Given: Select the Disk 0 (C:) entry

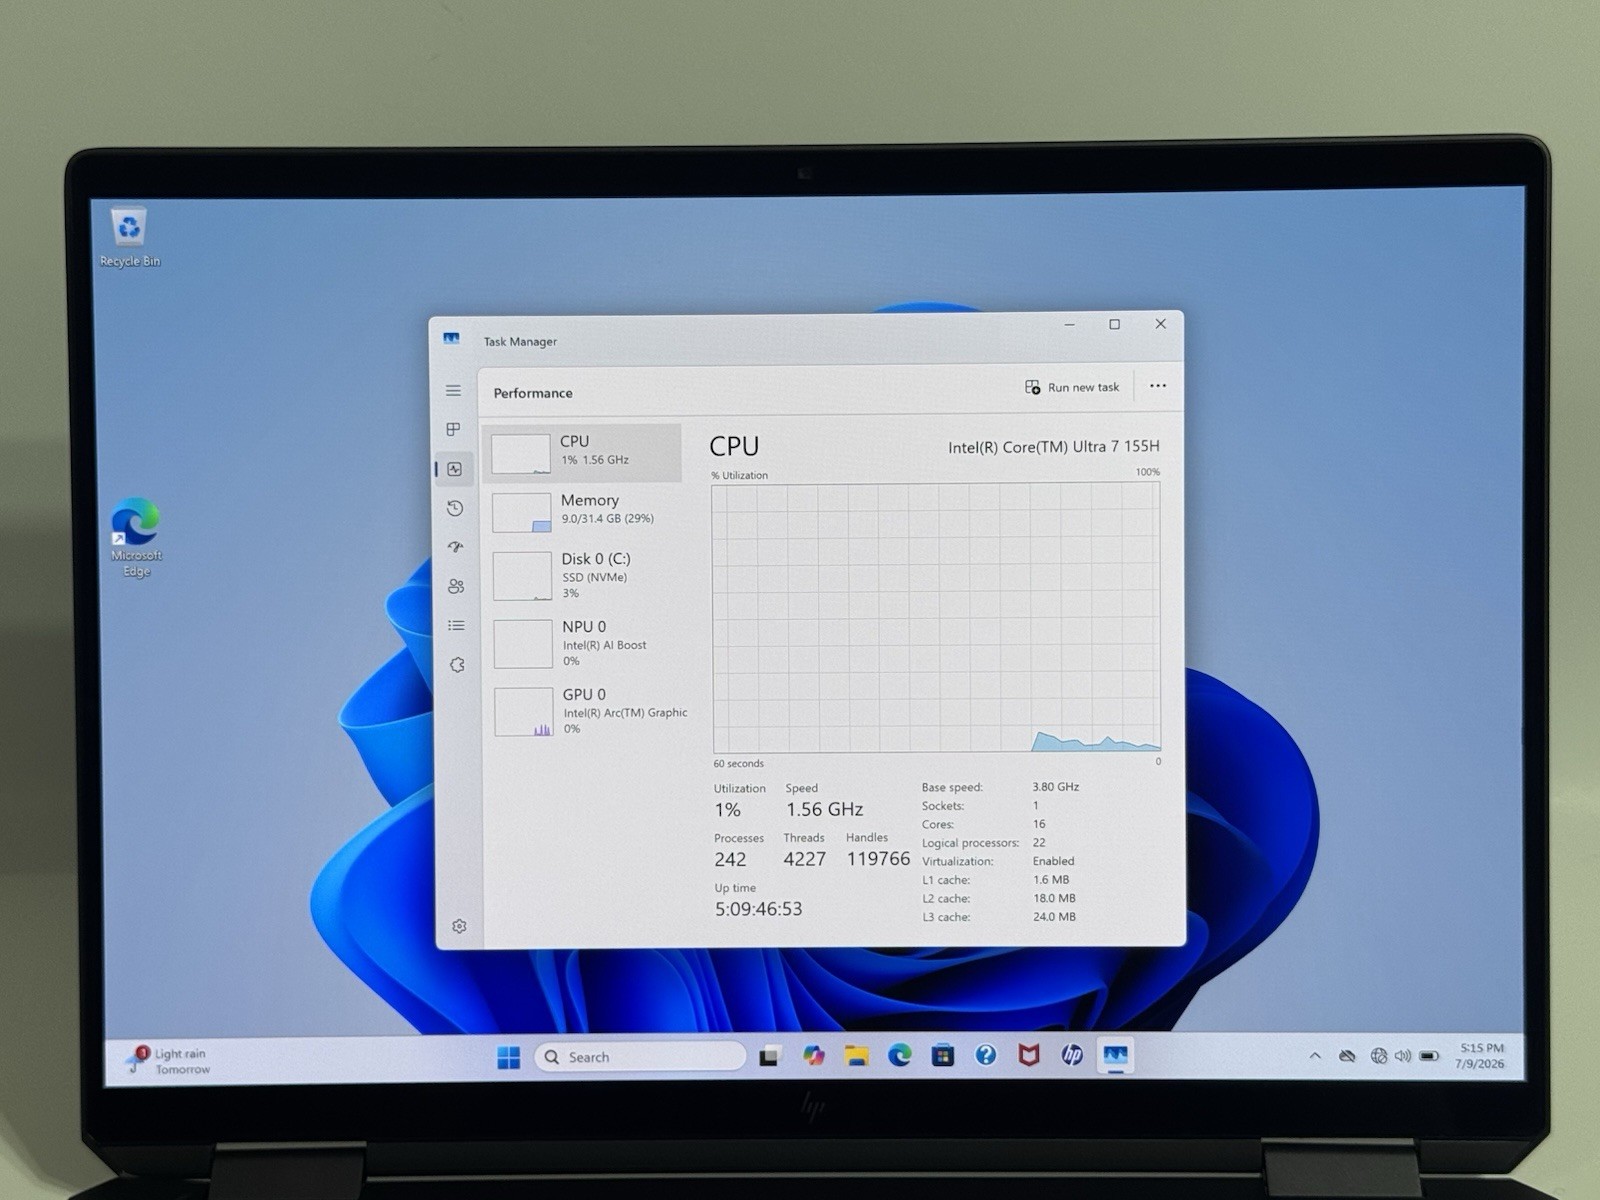Looking at the screenshot, I should 585,575.
